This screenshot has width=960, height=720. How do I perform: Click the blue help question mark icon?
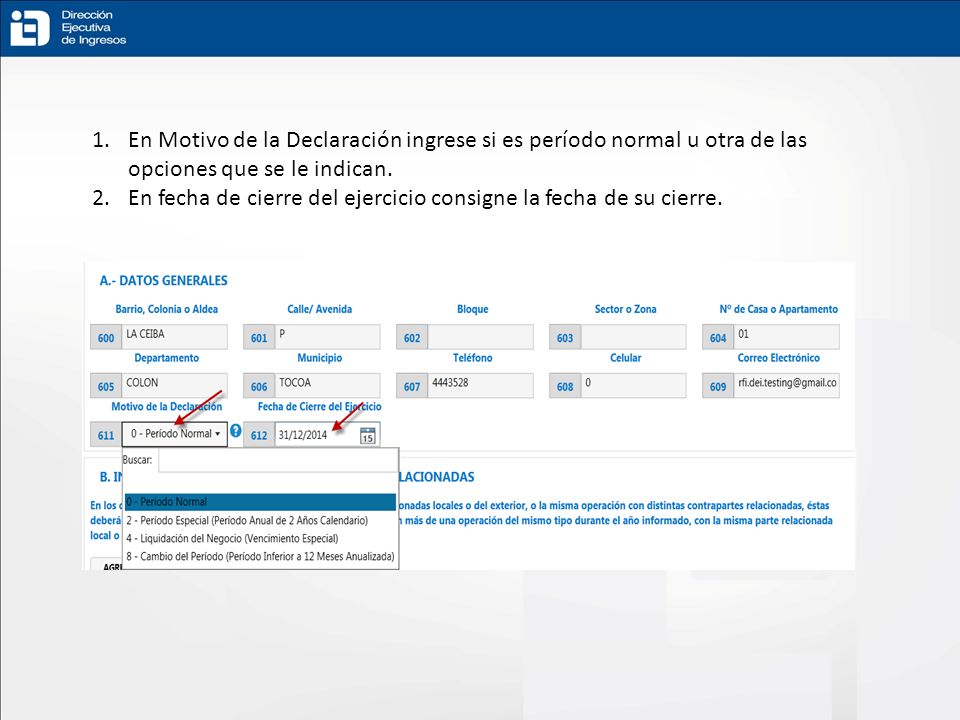coord(236,431)
